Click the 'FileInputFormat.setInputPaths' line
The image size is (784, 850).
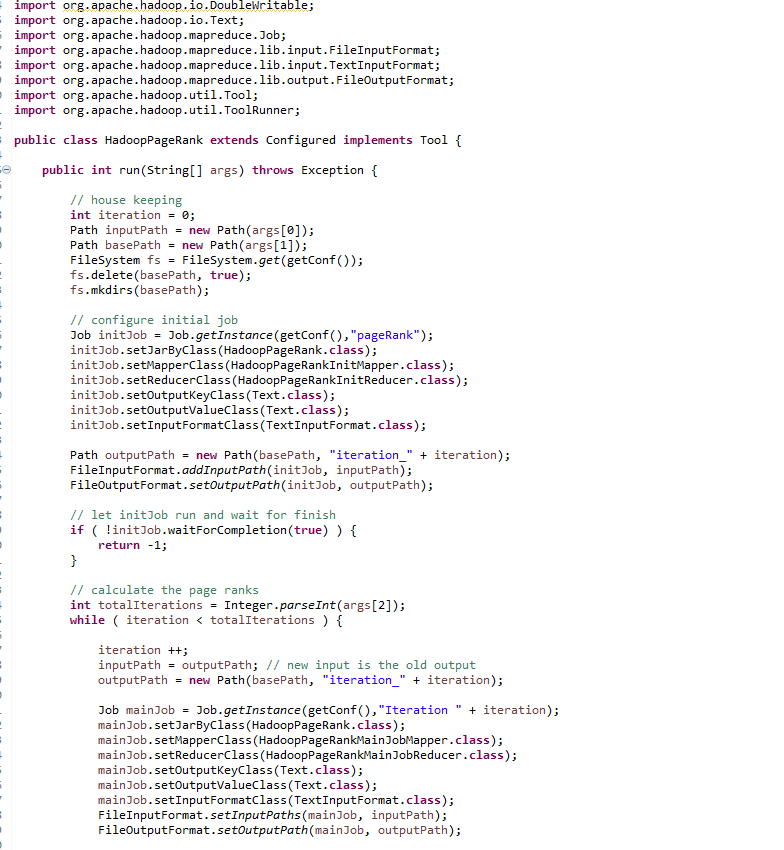pos(273,815)
